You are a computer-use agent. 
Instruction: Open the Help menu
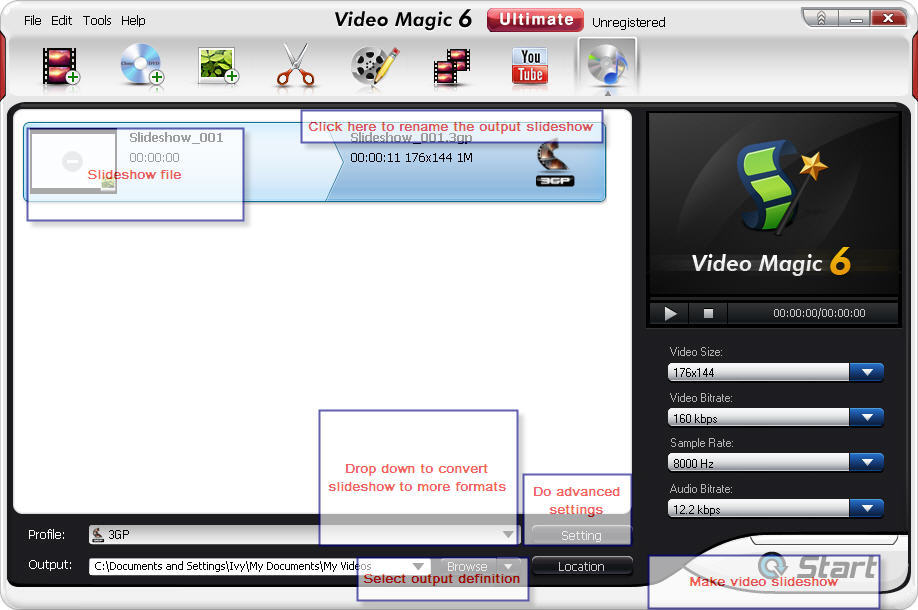tap(133, 20)
